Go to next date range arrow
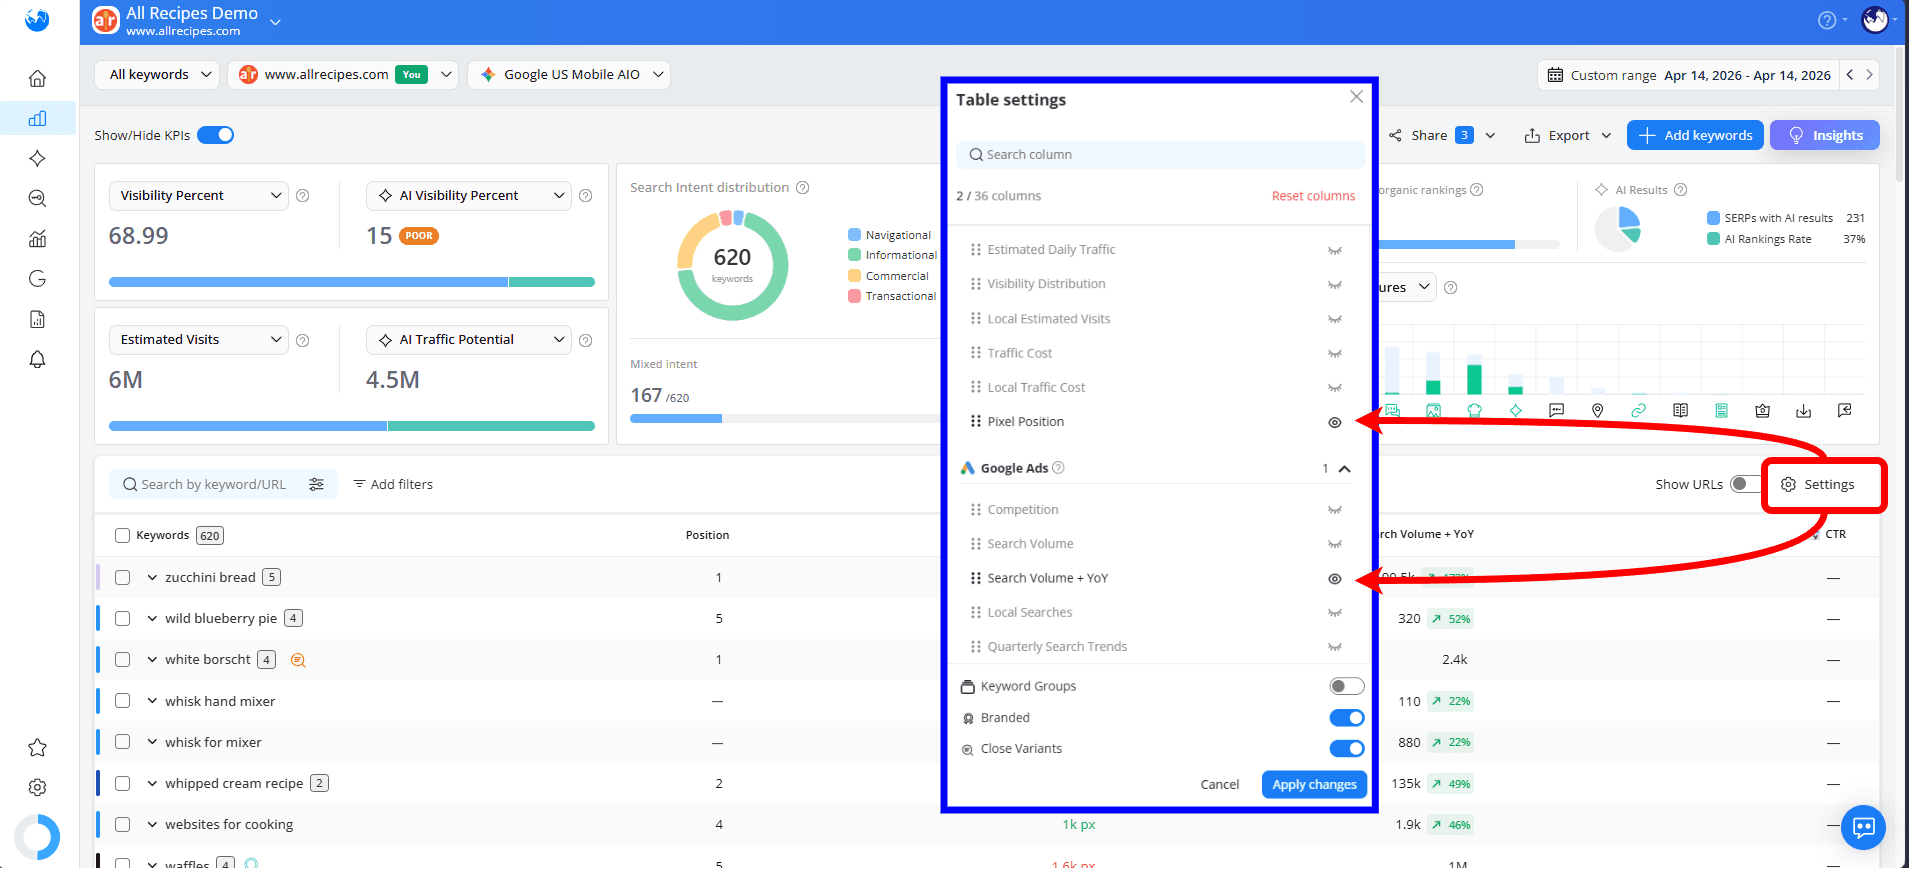The height and width of the screenshot is (869, 1909). 1868,75
